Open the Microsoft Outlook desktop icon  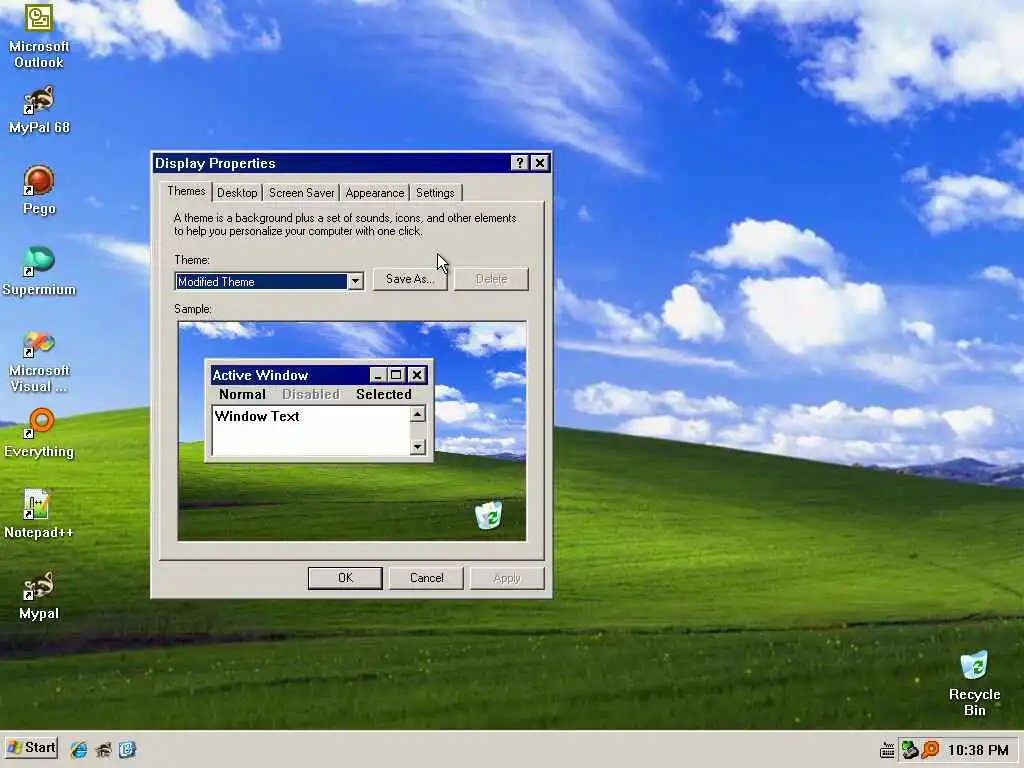(x=39, y=34)
